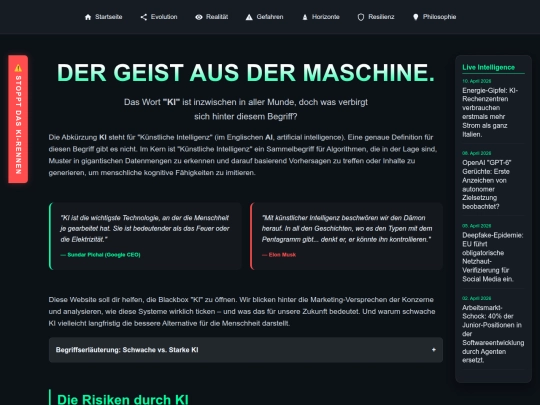Expand Begriffserläuterung: Schwache vs. Starke KI
This screenshot has height=405, width=540.
[x=246, y=350]
